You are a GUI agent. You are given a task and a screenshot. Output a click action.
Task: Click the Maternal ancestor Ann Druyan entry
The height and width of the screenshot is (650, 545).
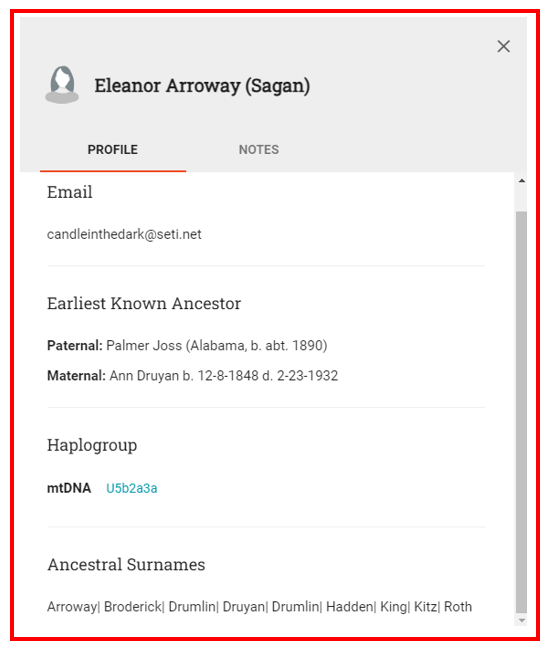(x=192, y=376)
